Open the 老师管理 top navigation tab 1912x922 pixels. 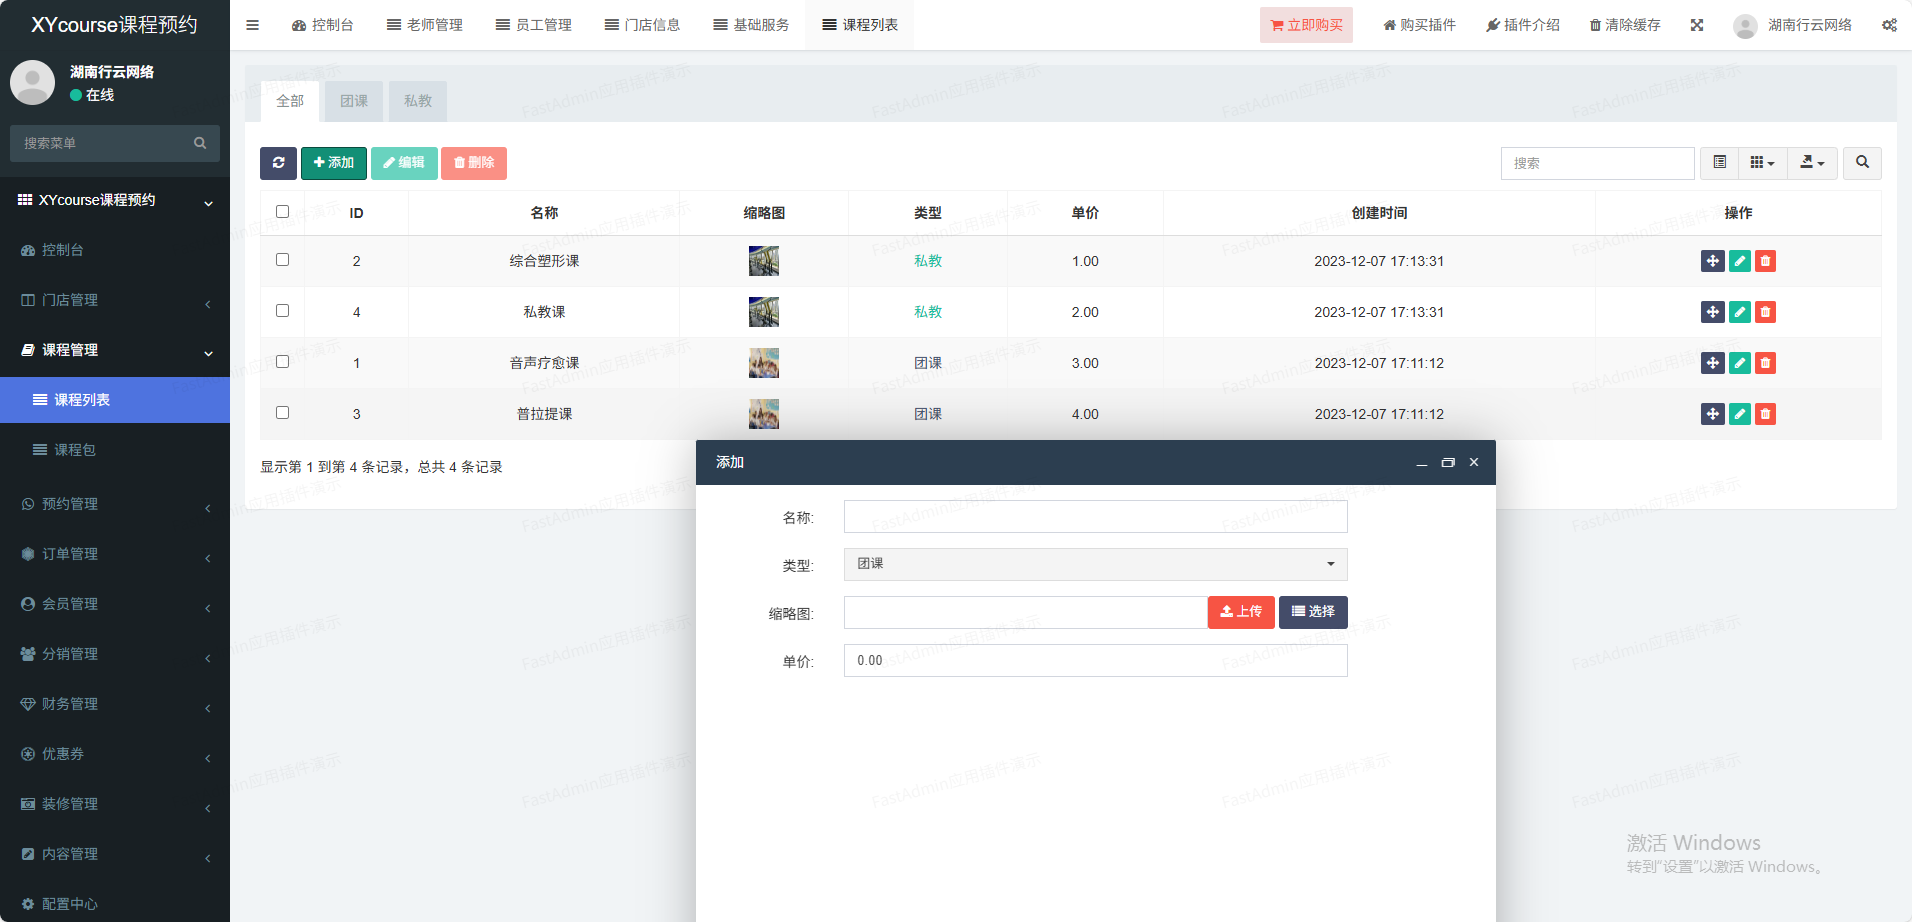pyautogui.click(x=425, y=25)
